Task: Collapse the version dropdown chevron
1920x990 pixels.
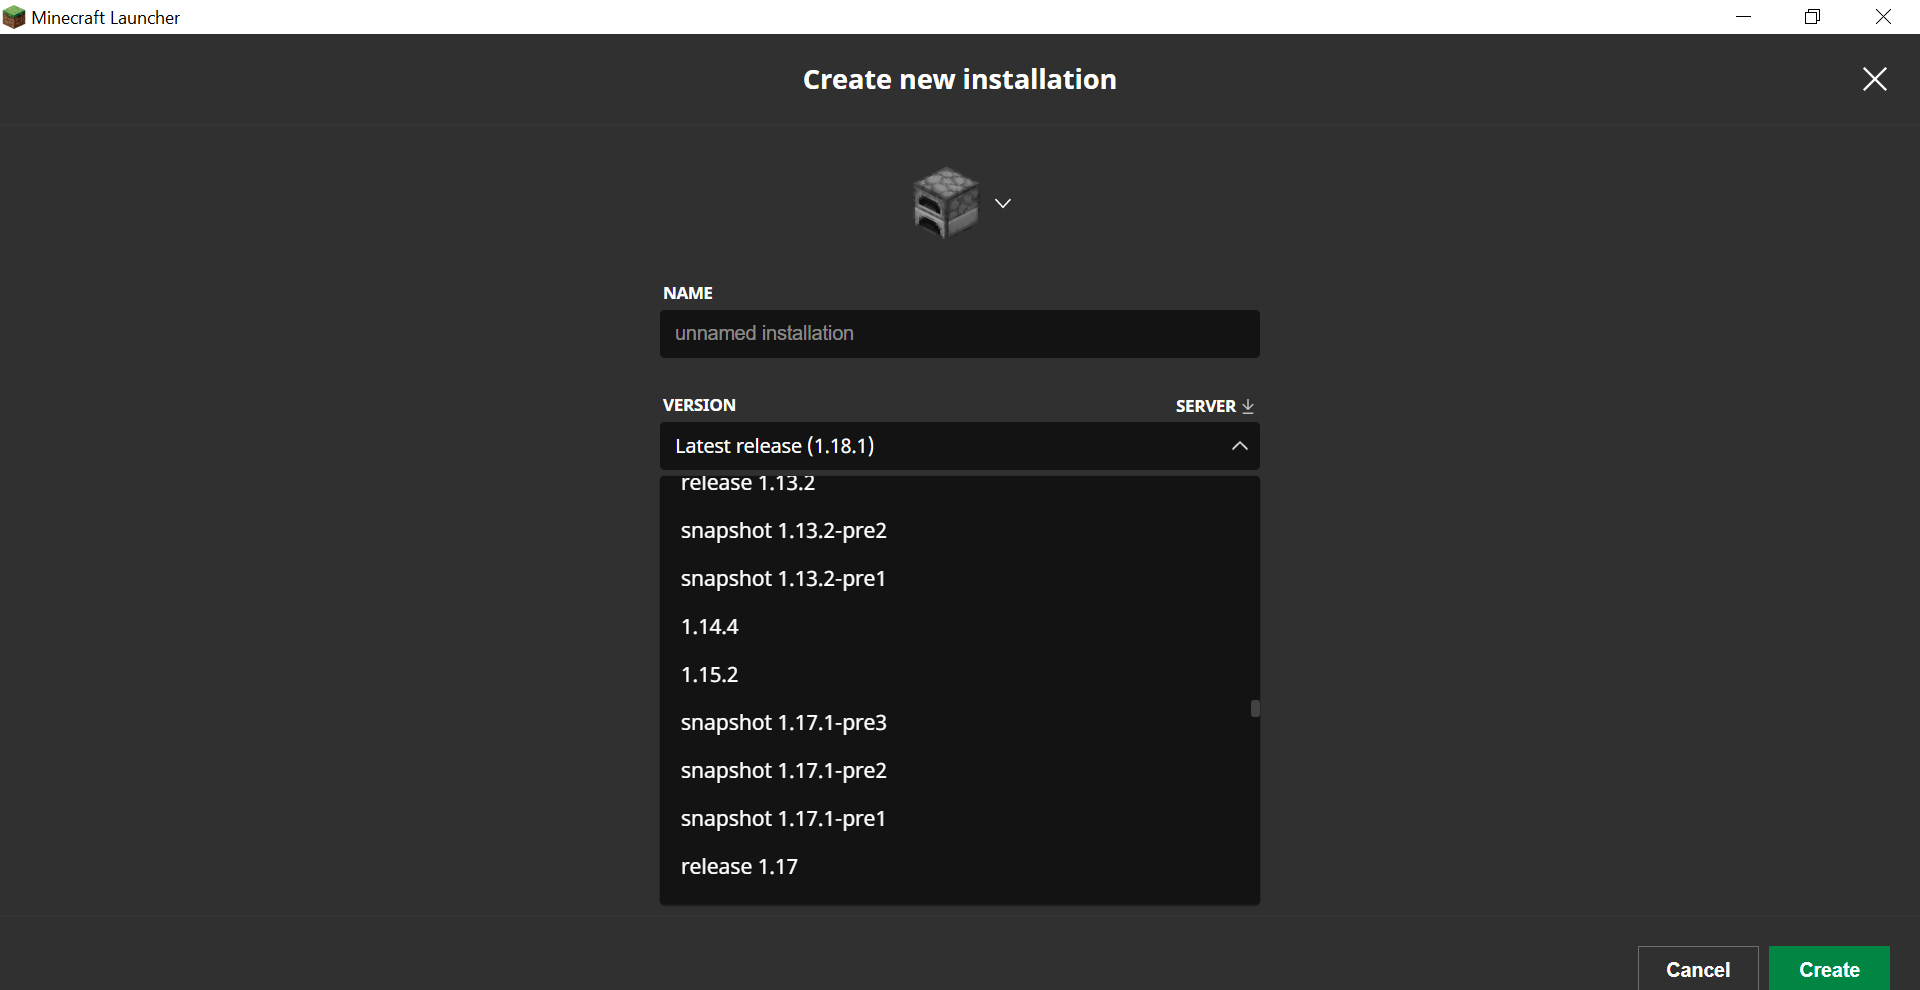Action: tap(1239, 446)
